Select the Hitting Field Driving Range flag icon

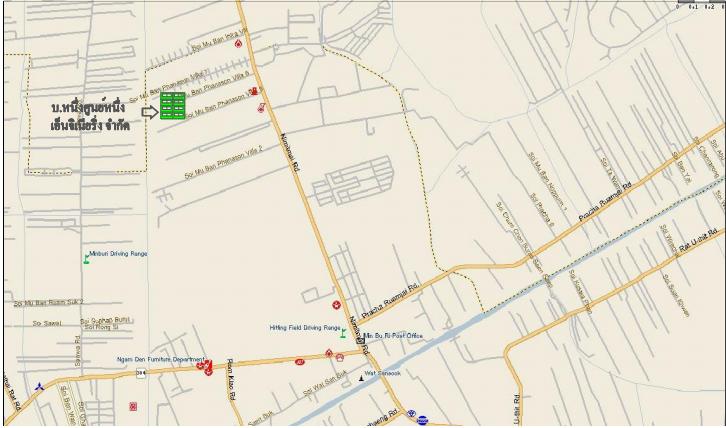pos(343,333)
